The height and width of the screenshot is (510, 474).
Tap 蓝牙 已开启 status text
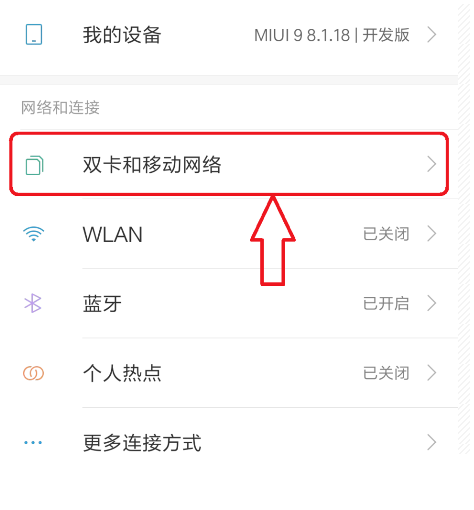[386, 303]
